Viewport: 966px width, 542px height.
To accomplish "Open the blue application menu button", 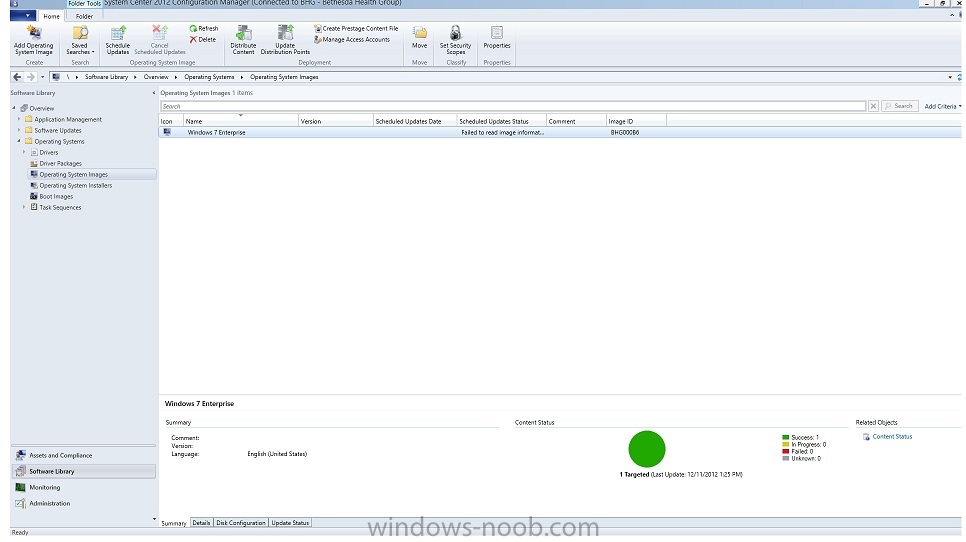I will tap(23, 15).
